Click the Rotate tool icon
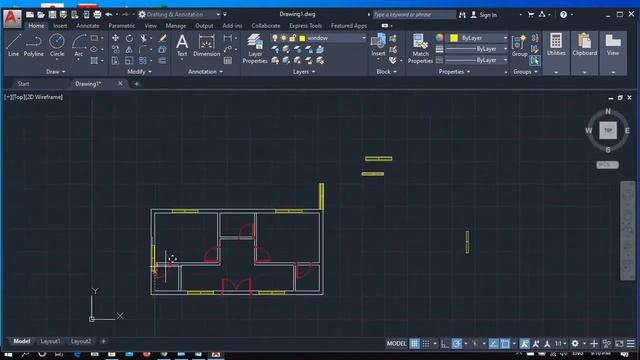Image resolution: width=640 pixels, height=360 pixels. point(129,38)
